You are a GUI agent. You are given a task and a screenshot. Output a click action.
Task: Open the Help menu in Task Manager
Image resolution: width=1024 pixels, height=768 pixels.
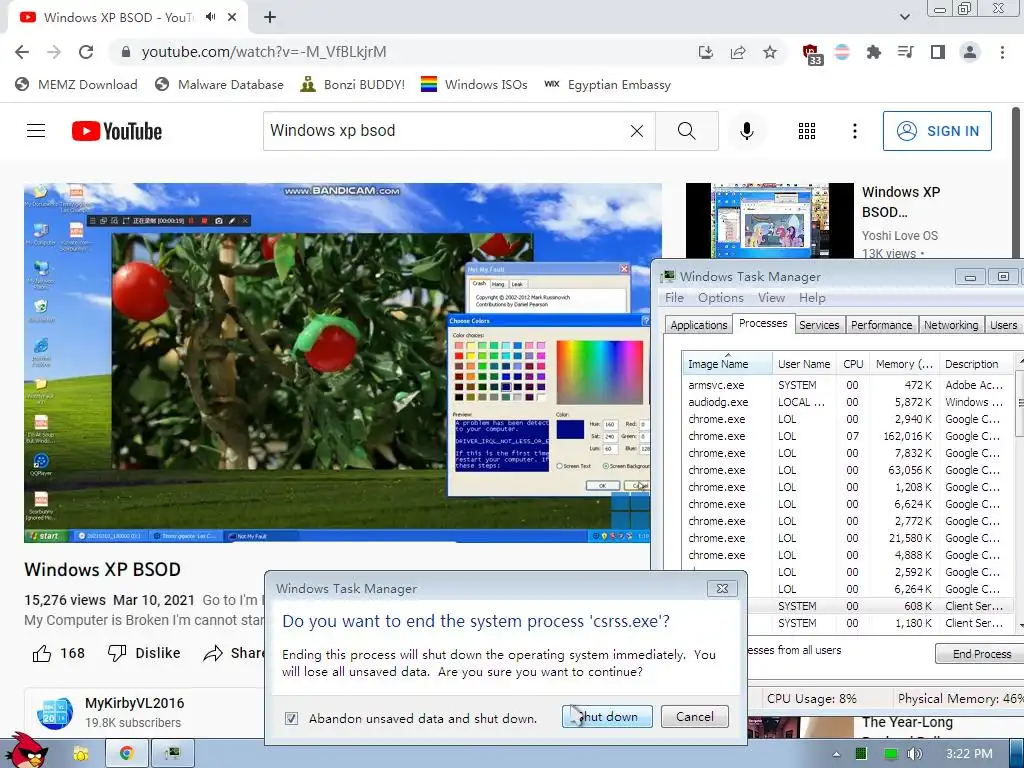(x=812, y=298)
